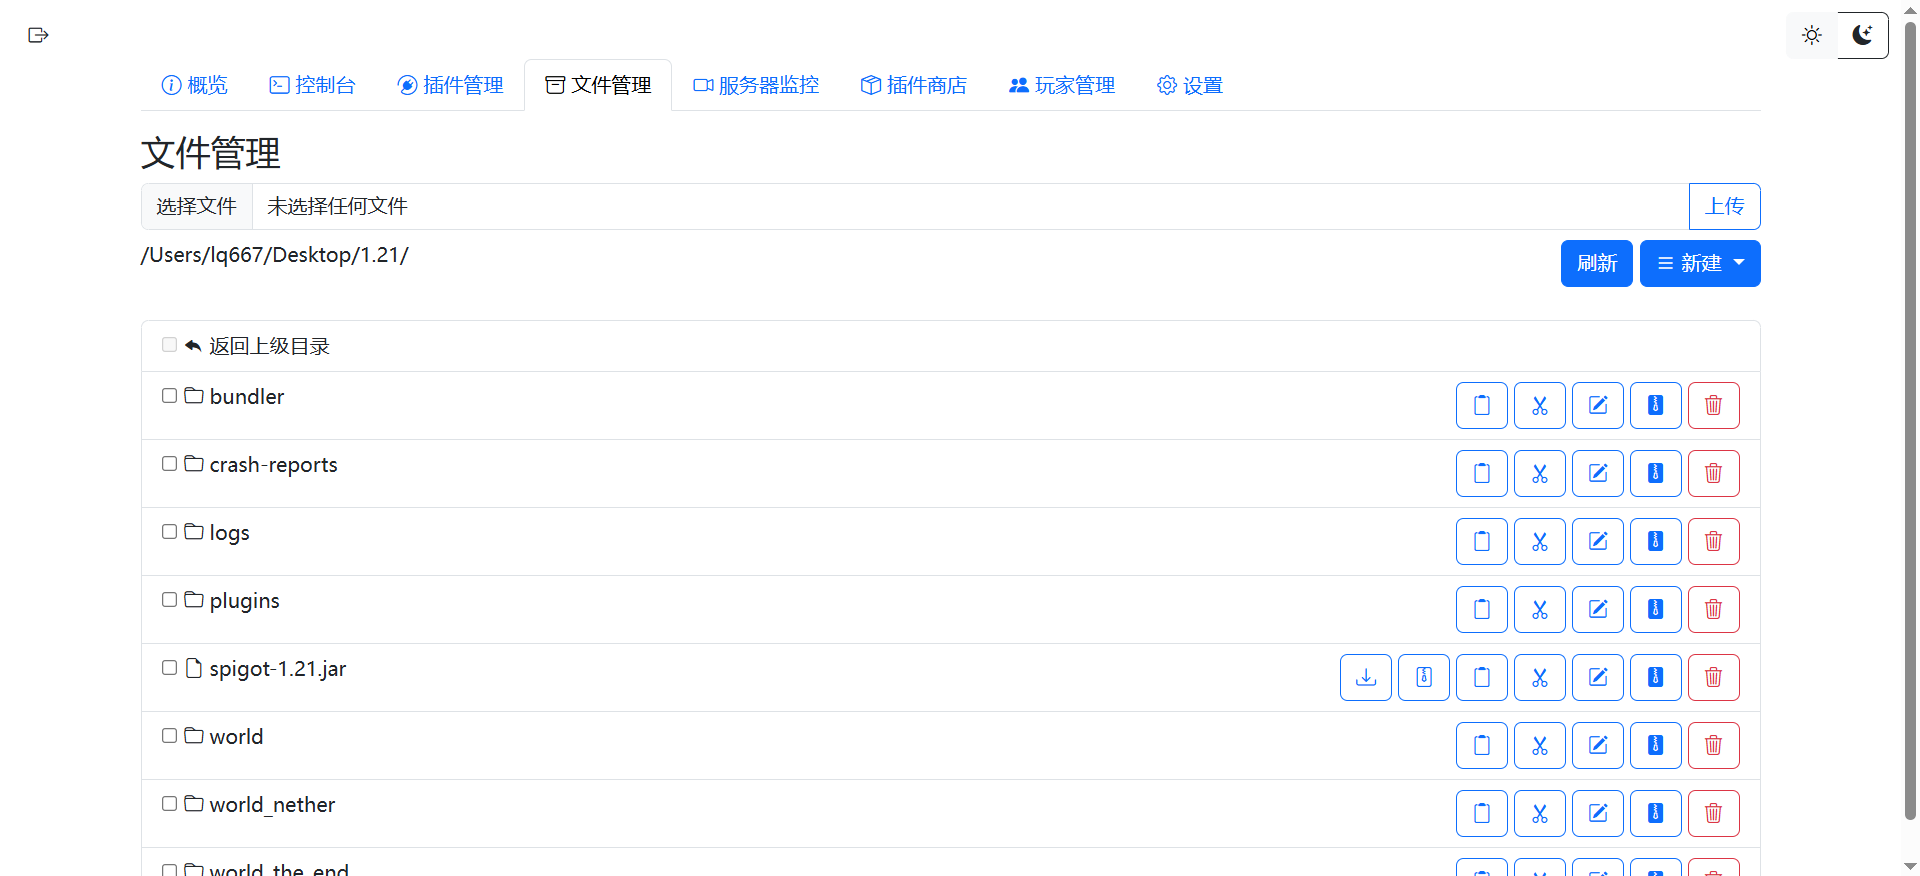The width and height of the screenshot is (1920, 876).
Task: Click the logout icon at top left
Action: pos(38,35)
